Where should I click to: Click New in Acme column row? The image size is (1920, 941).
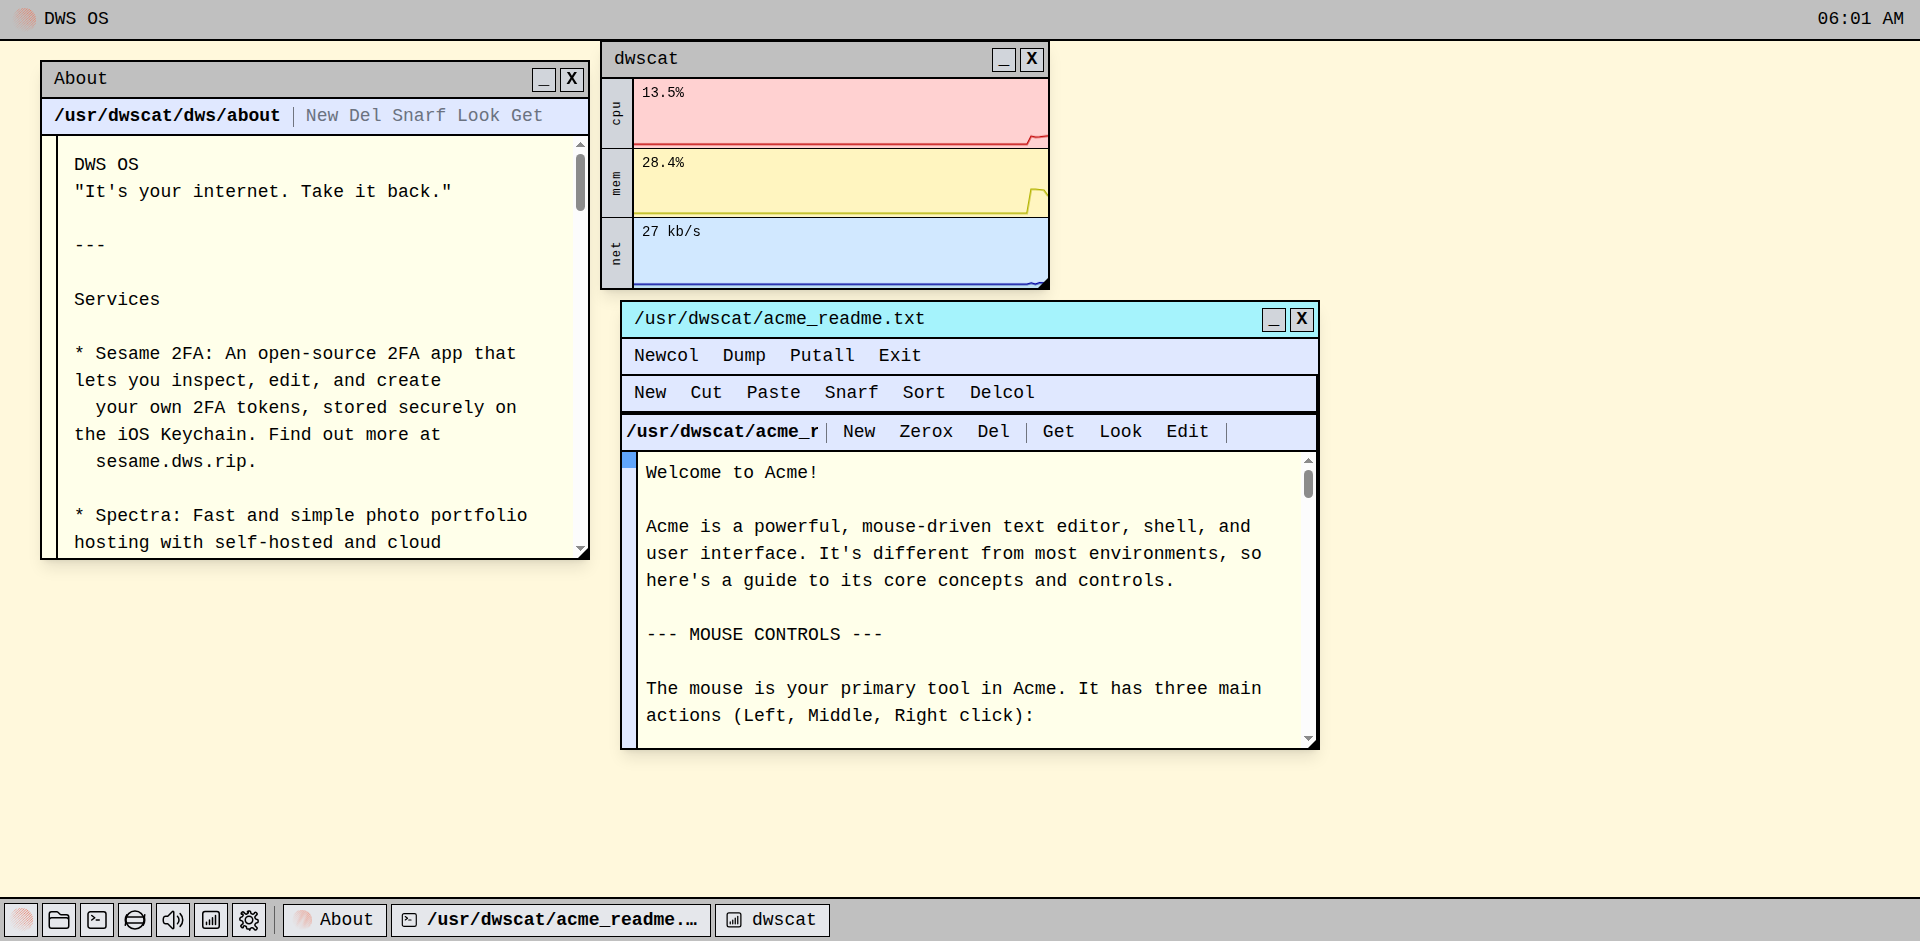point(650,393)
